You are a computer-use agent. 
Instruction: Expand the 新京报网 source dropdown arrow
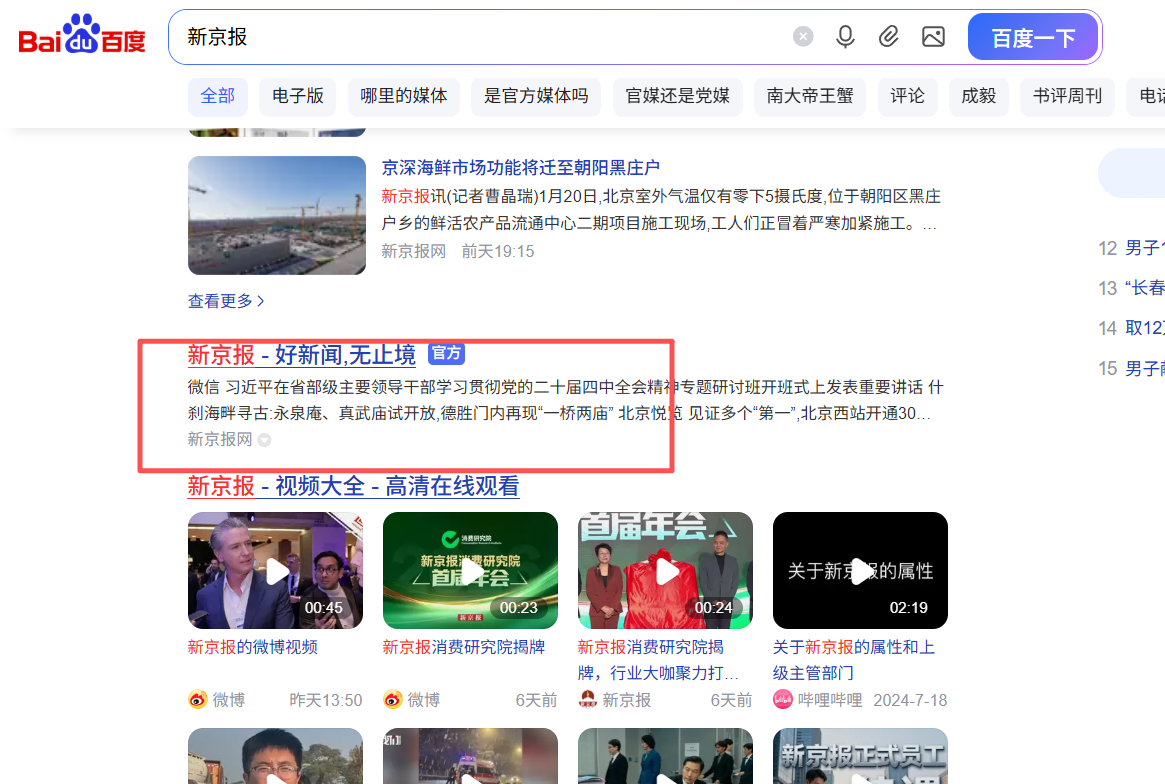[264, 440]
